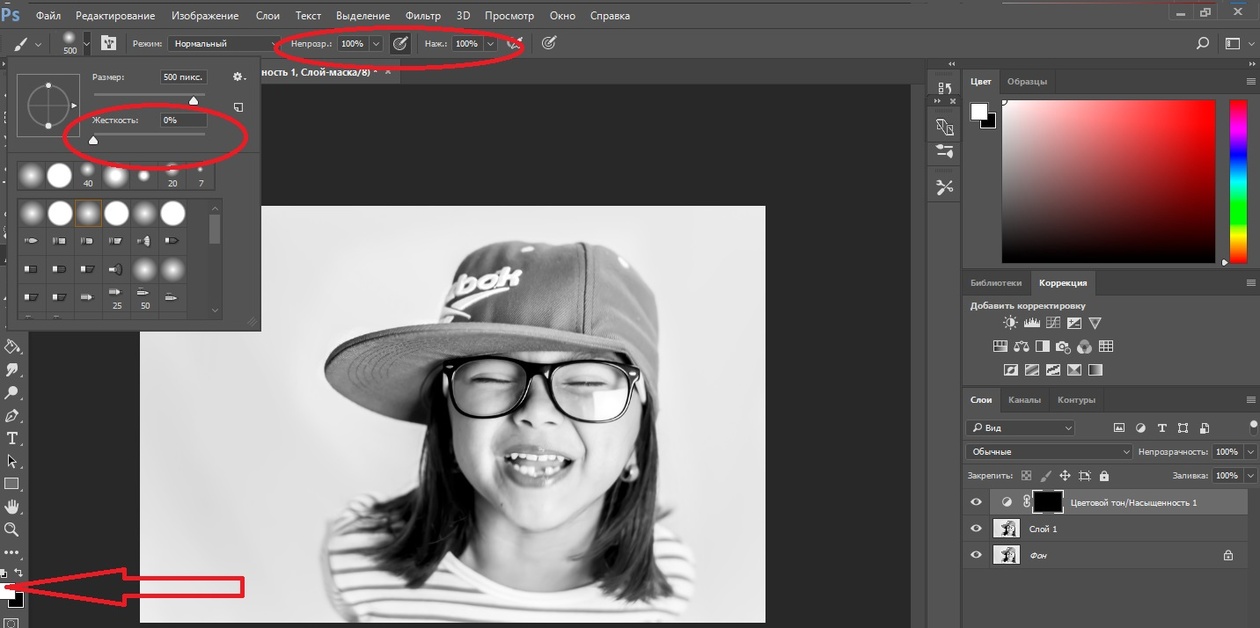Open the Вид layer filter dropdown

pyautogui.click(x=1020, y=428)
